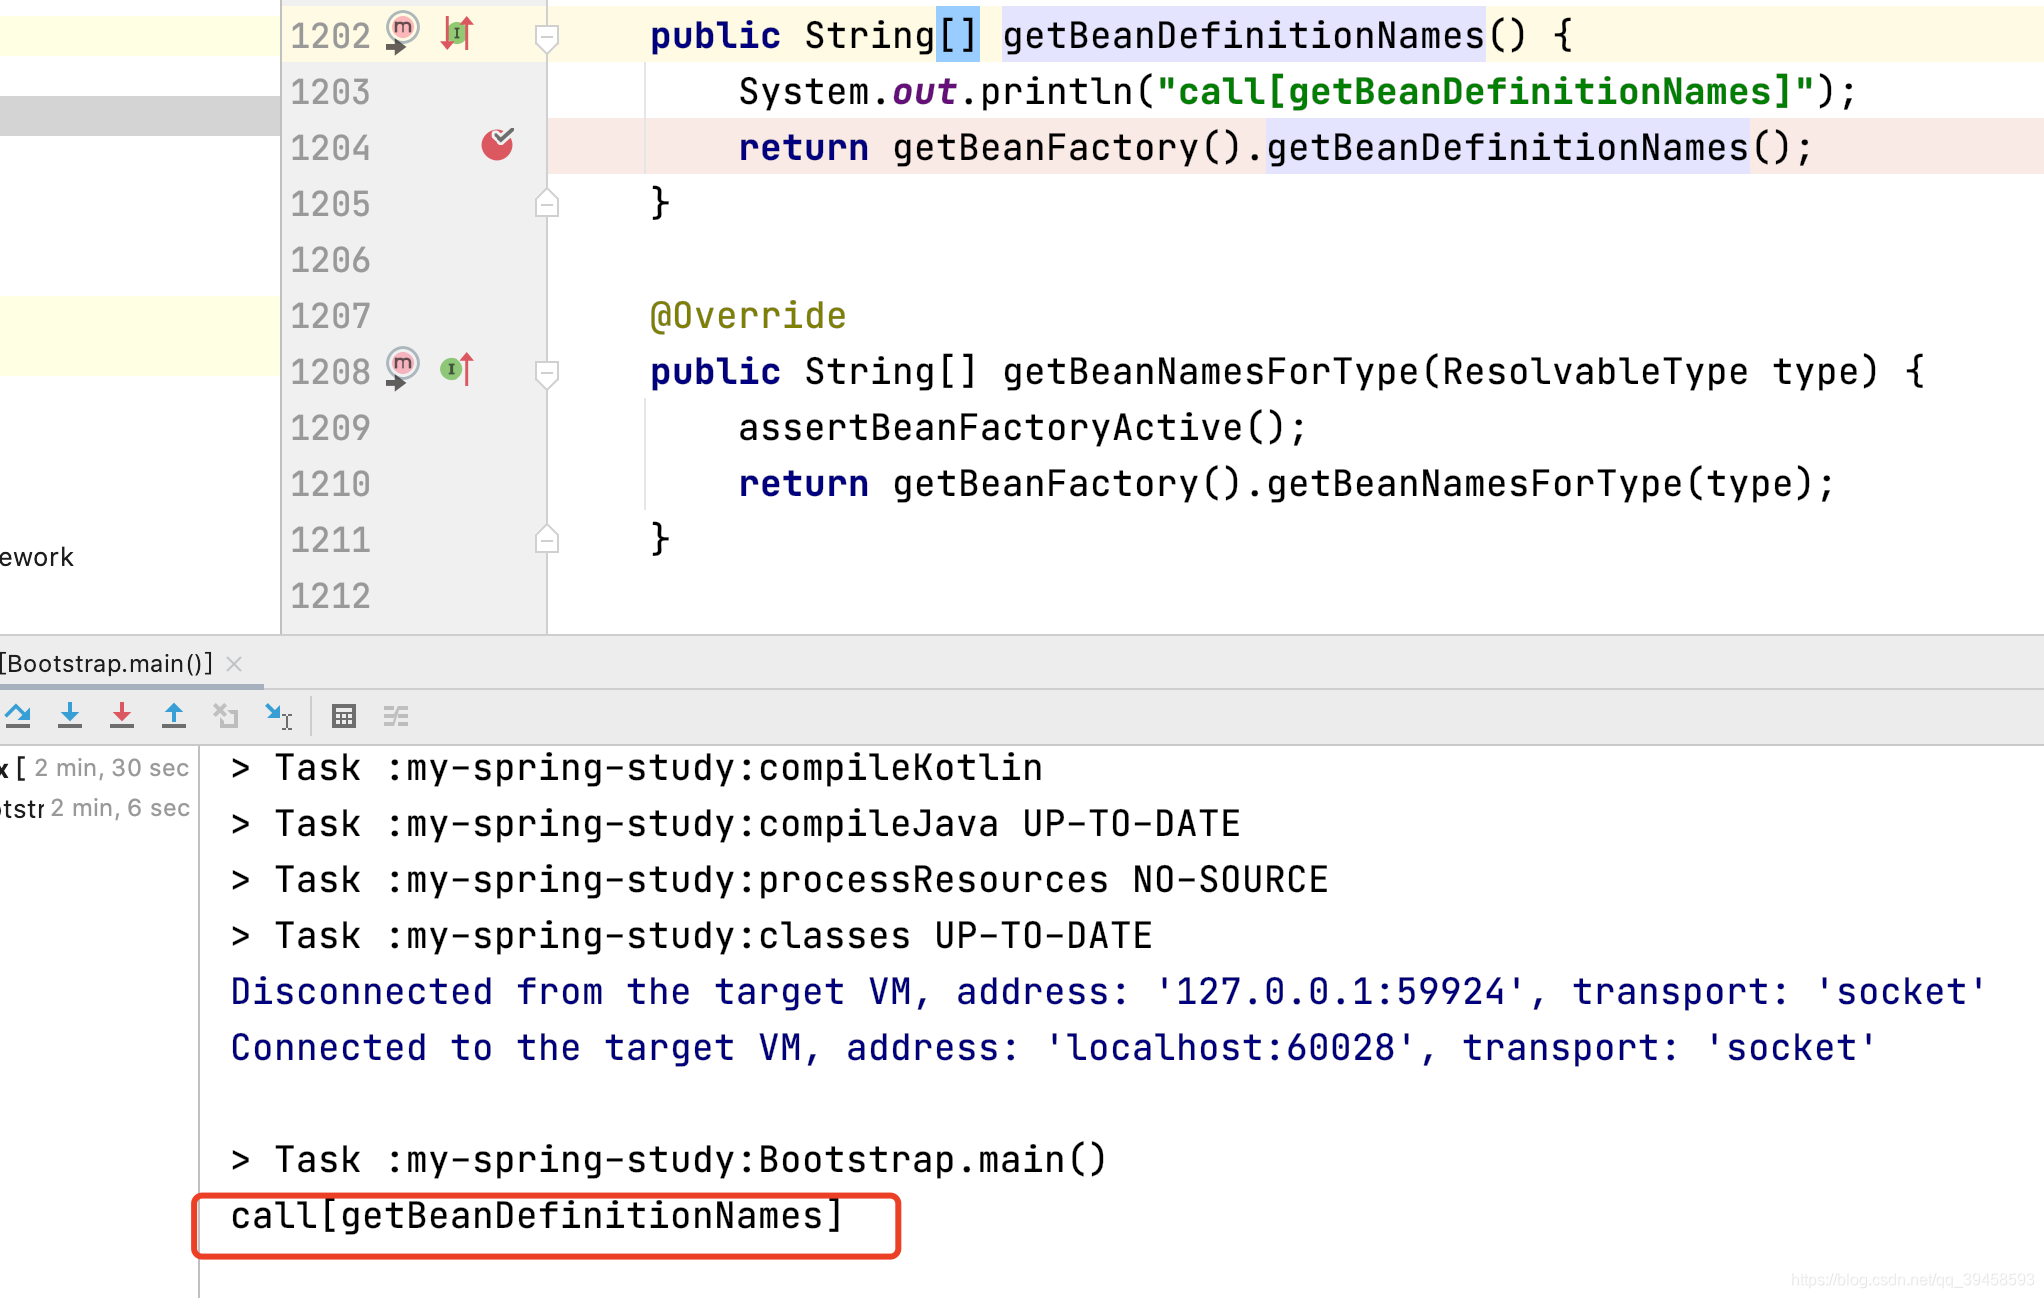Click the Run to Cursor icon
Screen dimensions: 2044x1298
pos(278,715)
